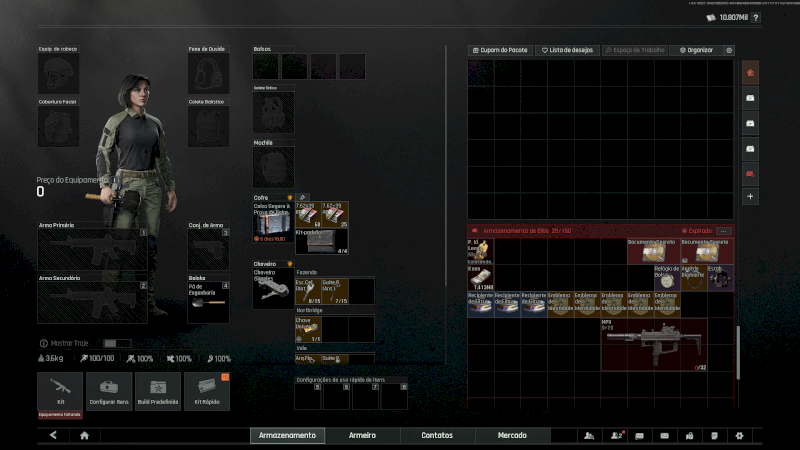Add a new storage with plus icon
This screenshot has width=800, height=450.
750,196
